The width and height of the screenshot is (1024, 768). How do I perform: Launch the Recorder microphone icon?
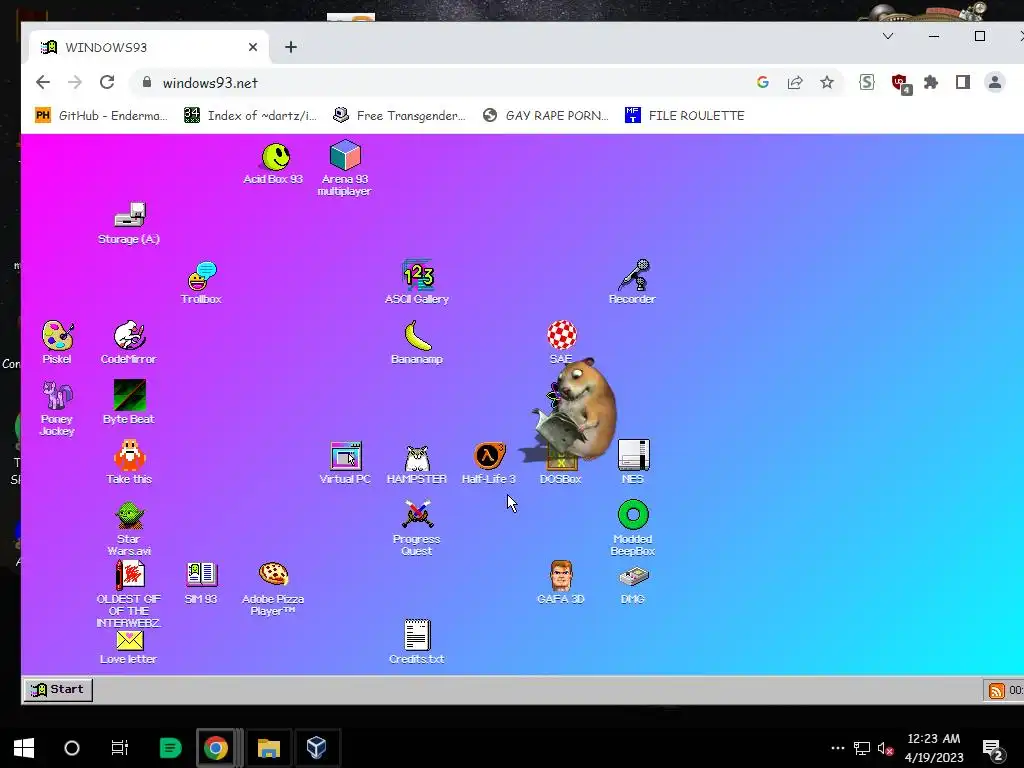tap(632, 283)
